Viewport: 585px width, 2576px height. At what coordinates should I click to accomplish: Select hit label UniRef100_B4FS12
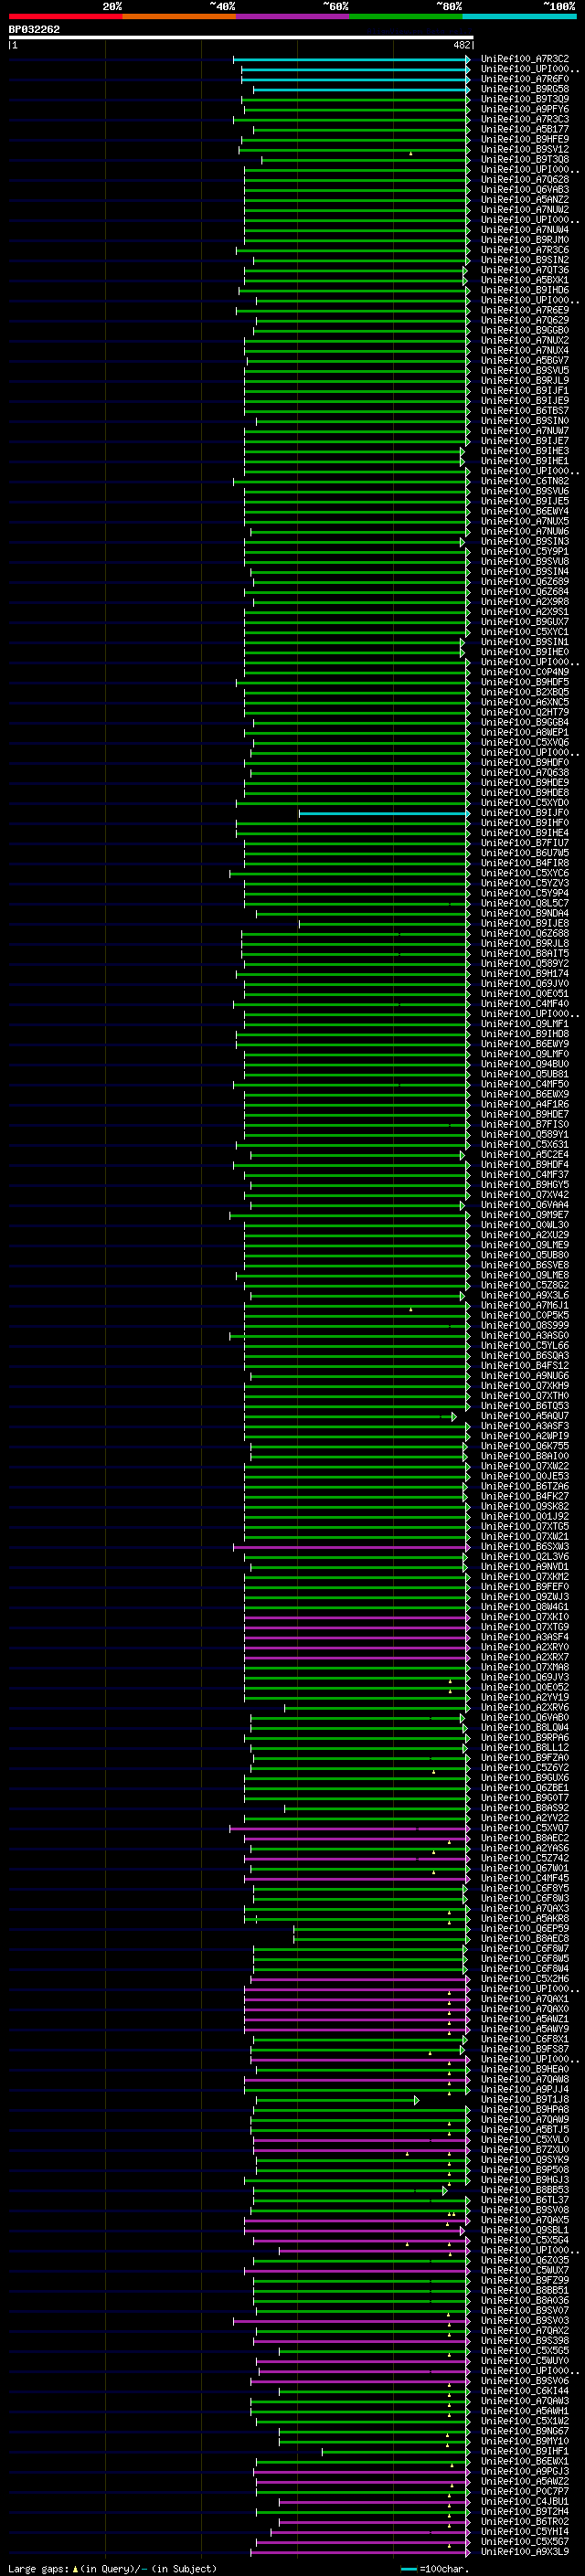pyautogui.click(x=525, y=1365)
